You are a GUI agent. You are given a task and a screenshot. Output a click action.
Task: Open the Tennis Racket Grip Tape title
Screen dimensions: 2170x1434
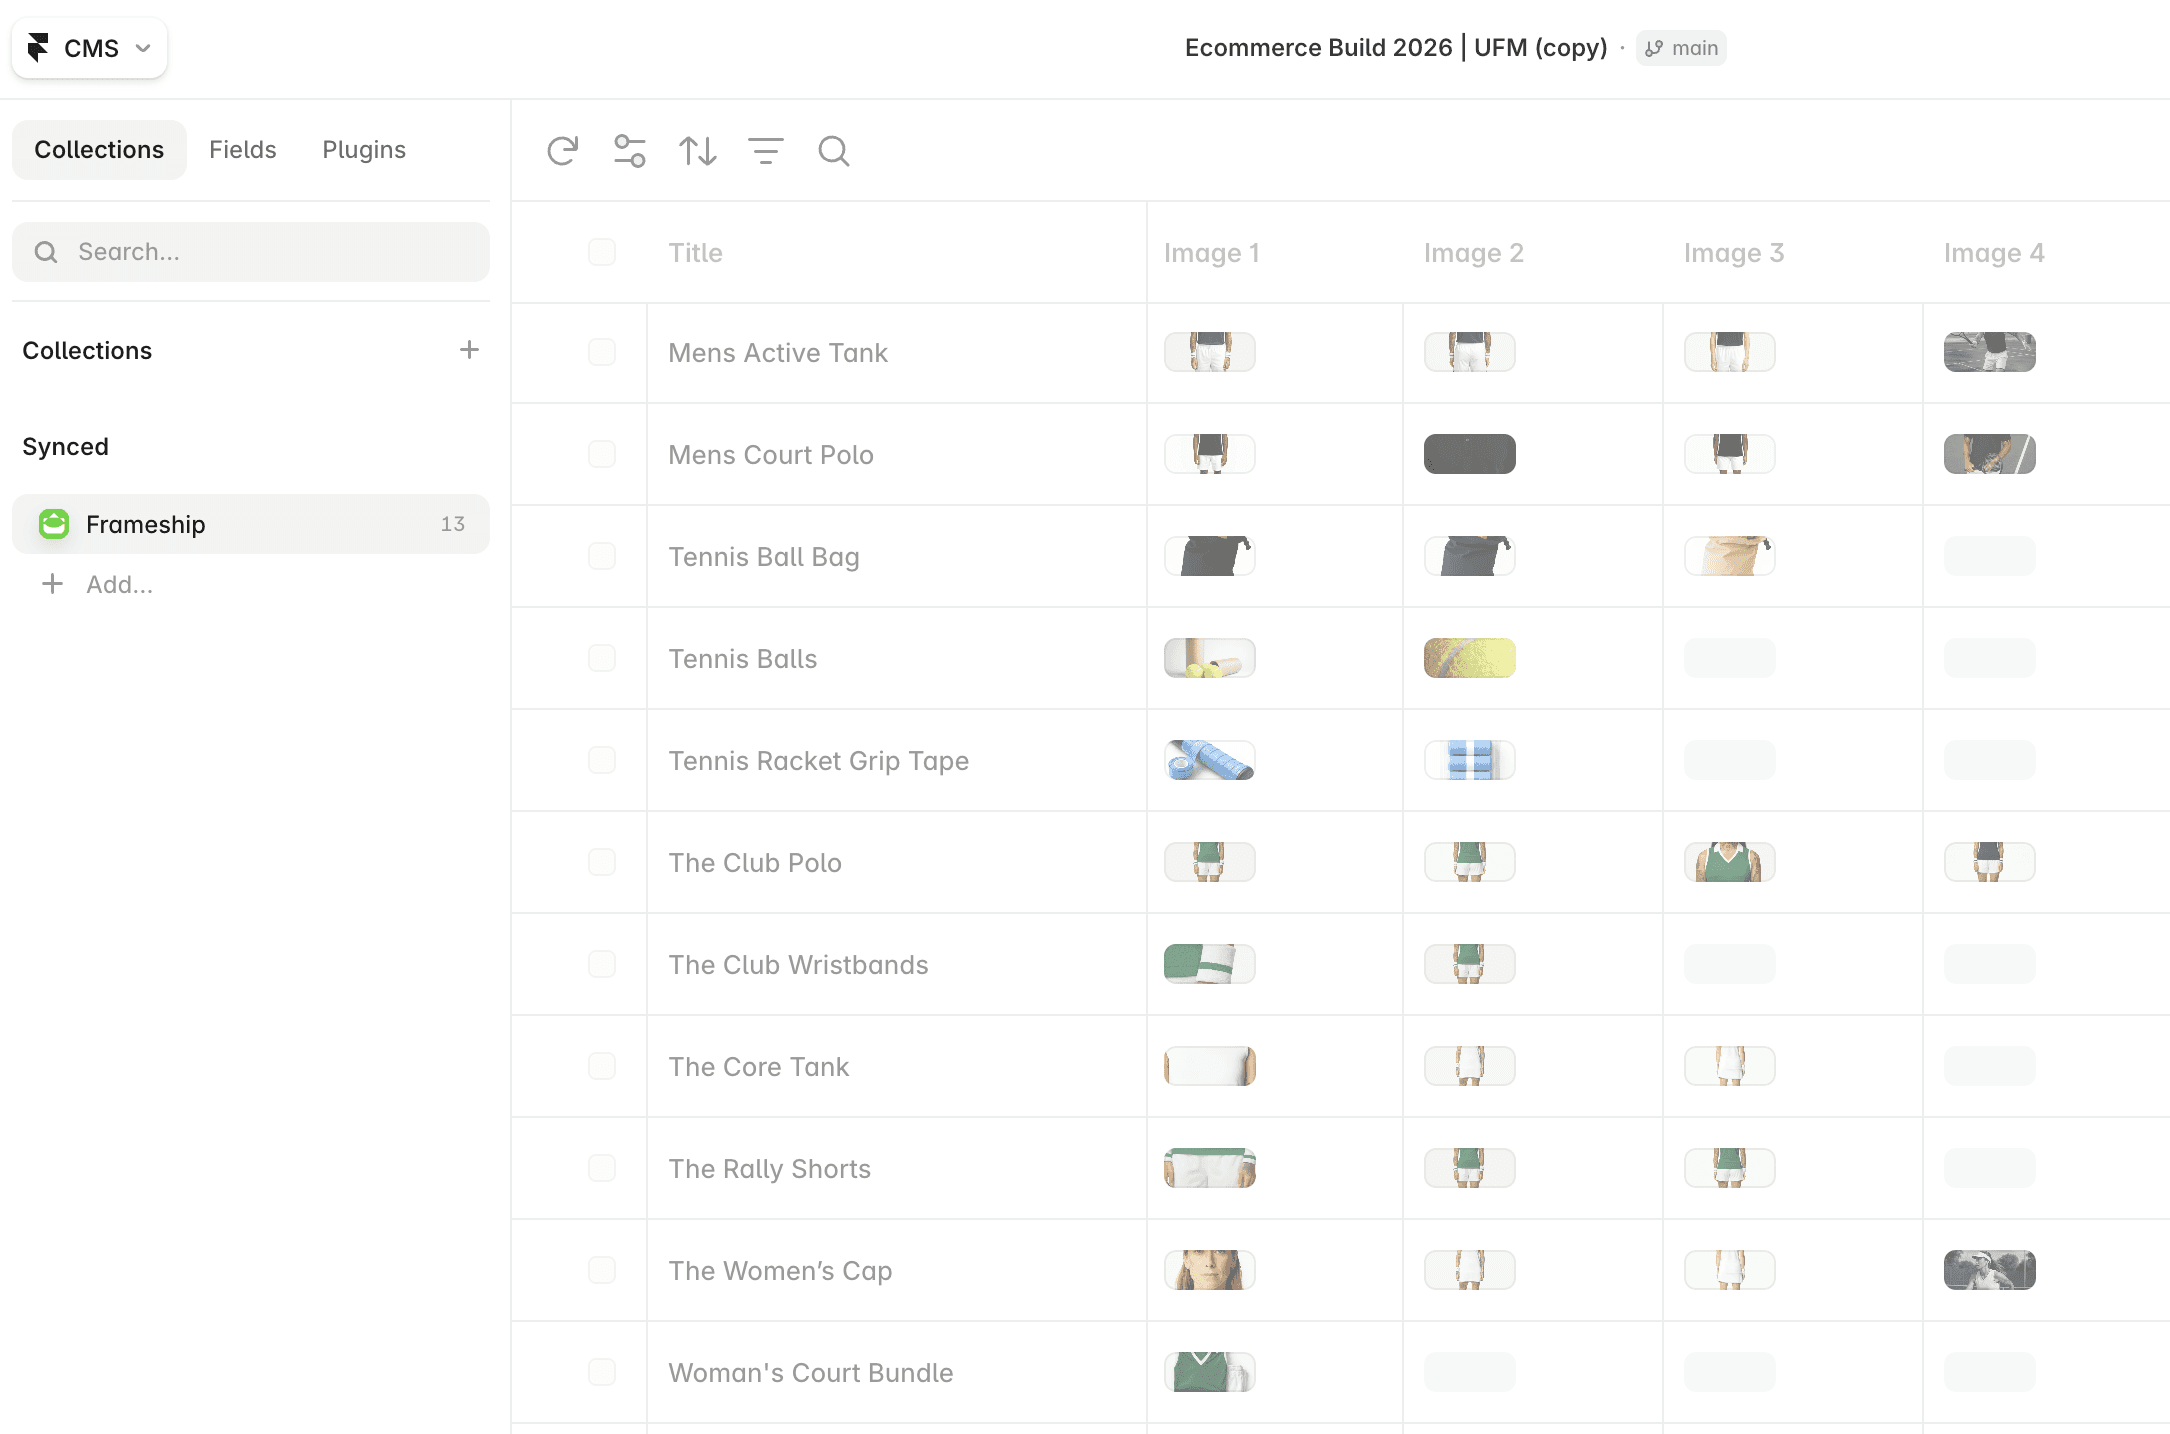pyautogui.click(x=897, y=761)
